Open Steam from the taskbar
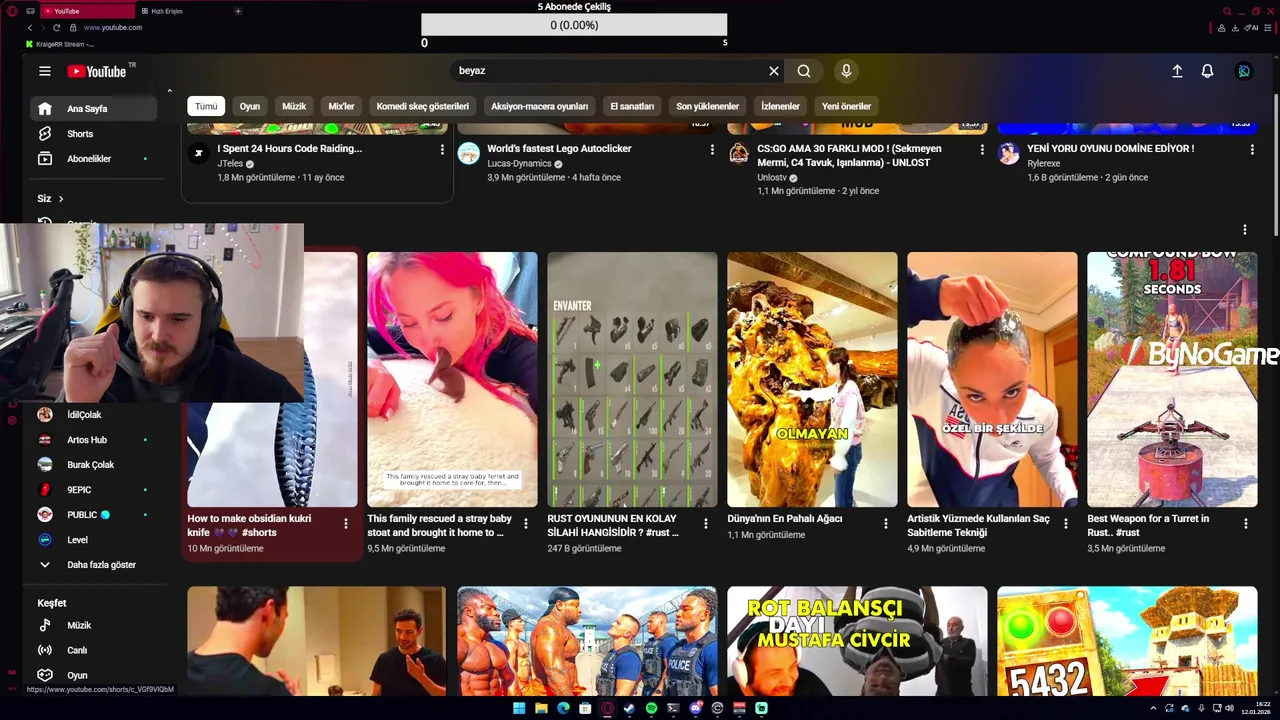 click(629, 708)
